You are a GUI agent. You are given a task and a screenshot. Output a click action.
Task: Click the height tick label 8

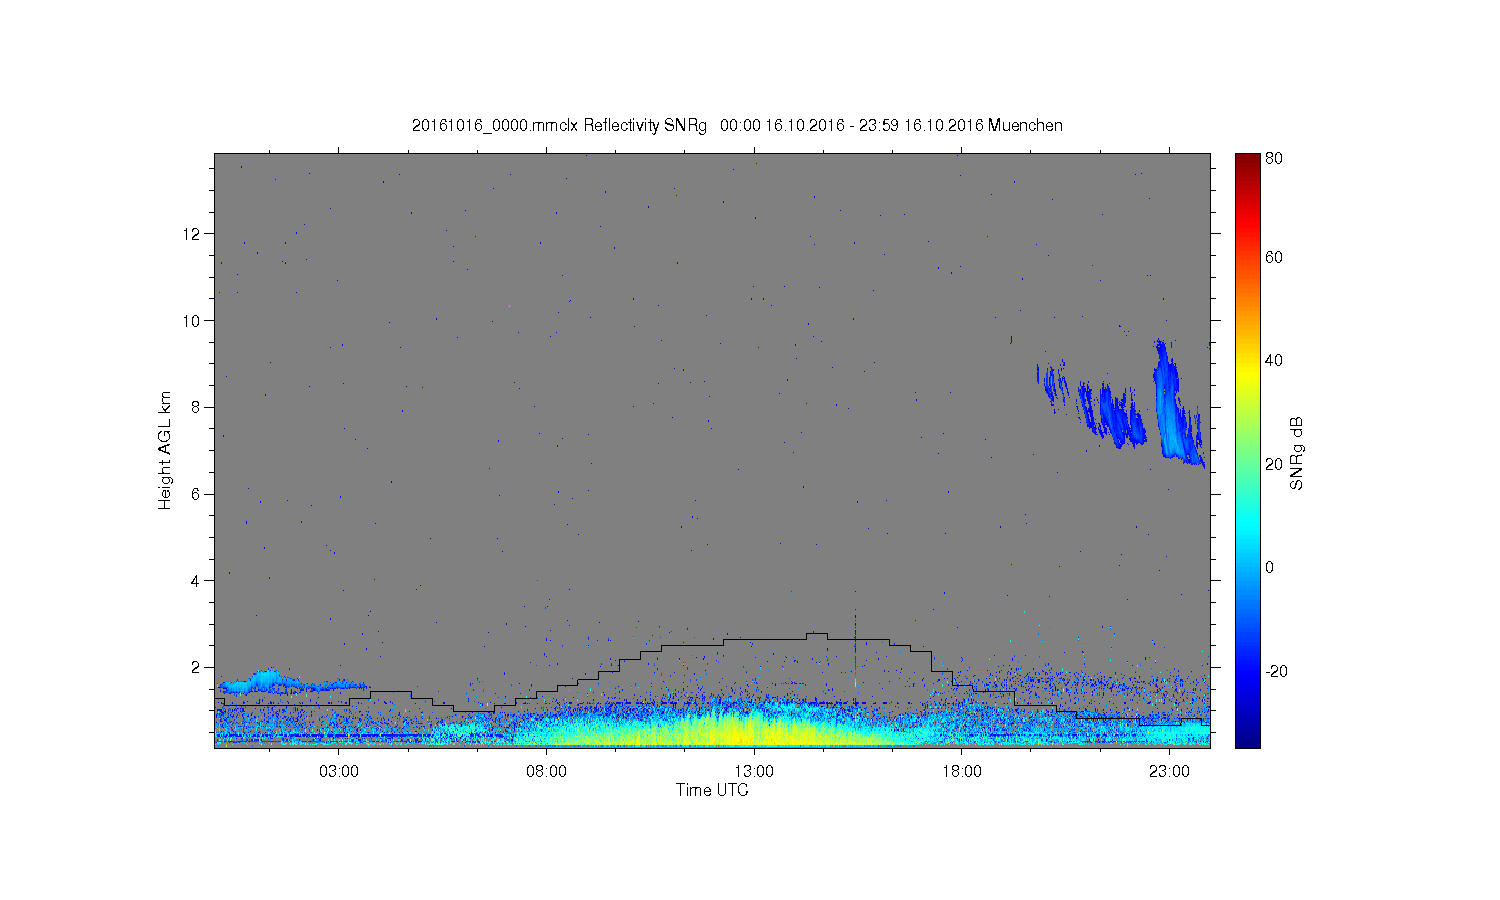coord(196,407)
